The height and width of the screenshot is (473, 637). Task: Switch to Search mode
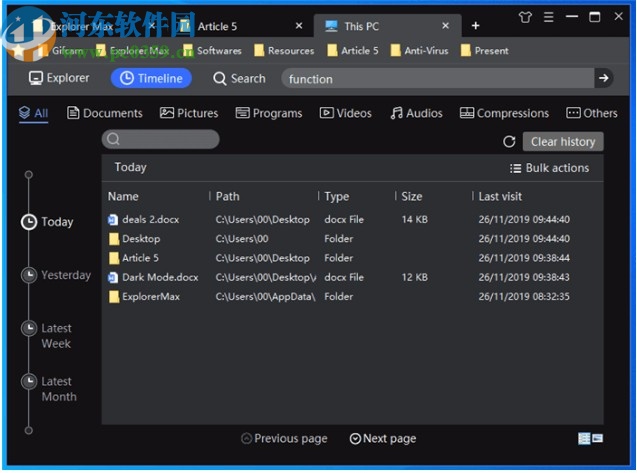click(239, 78)
